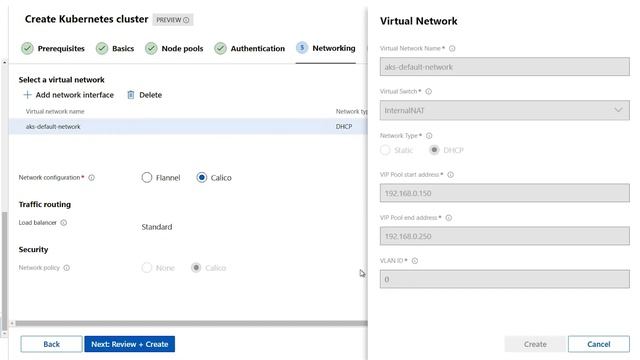Choose None for network policy

[147, 268]
